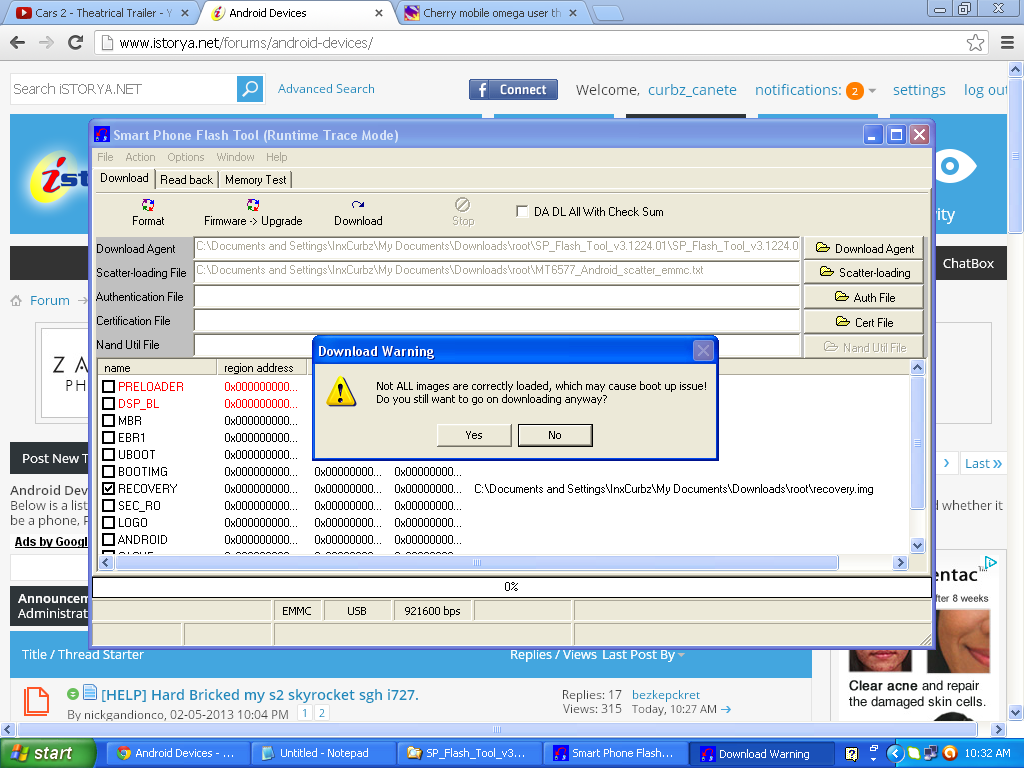Uncheck the RECOVERY checkbox
1024x768 pixels.
click(x=108, y=488)
